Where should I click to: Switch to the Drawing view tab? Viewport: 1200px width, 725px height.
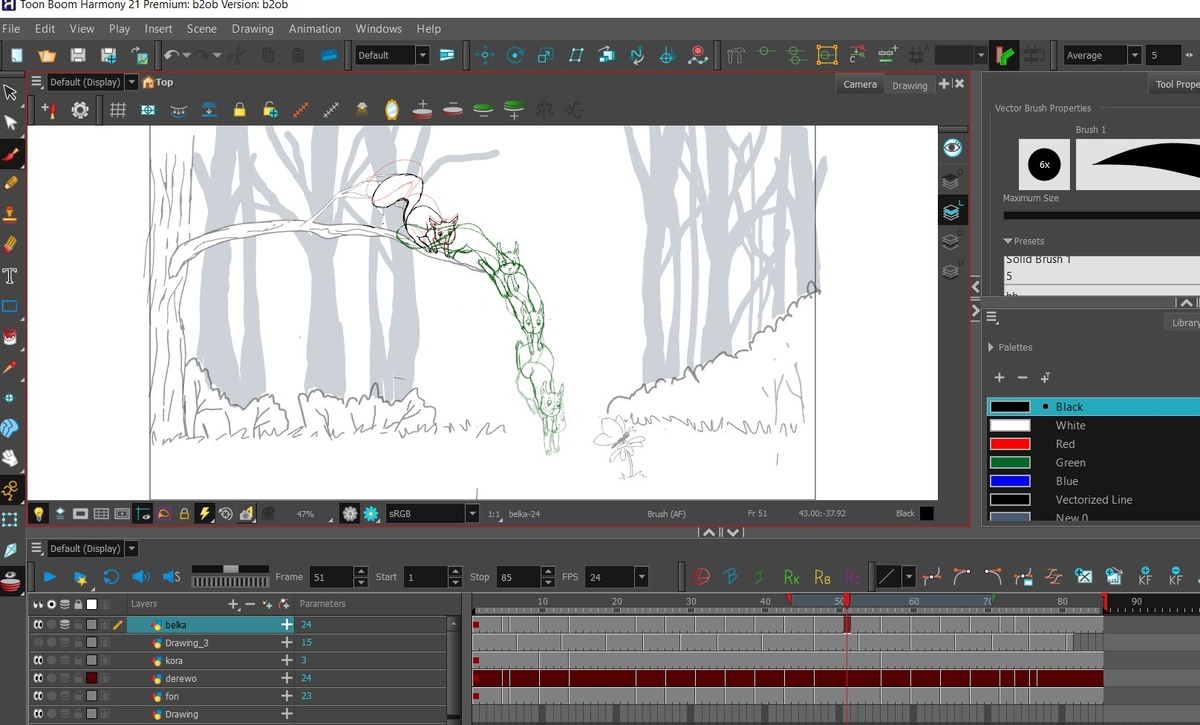[910, 86]
